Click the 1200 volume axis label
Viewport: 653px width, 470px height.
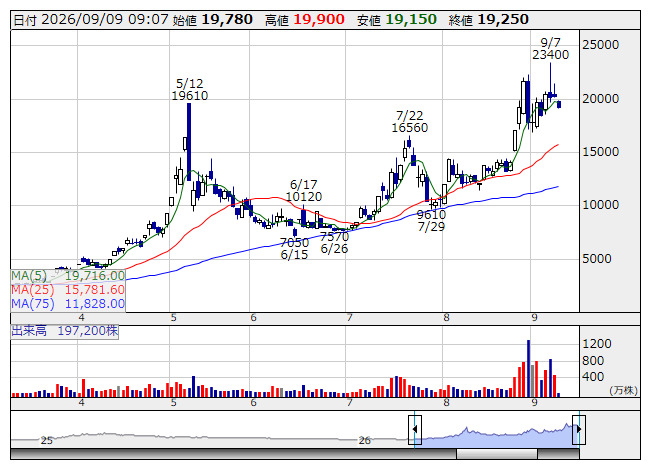pos(597,344)
